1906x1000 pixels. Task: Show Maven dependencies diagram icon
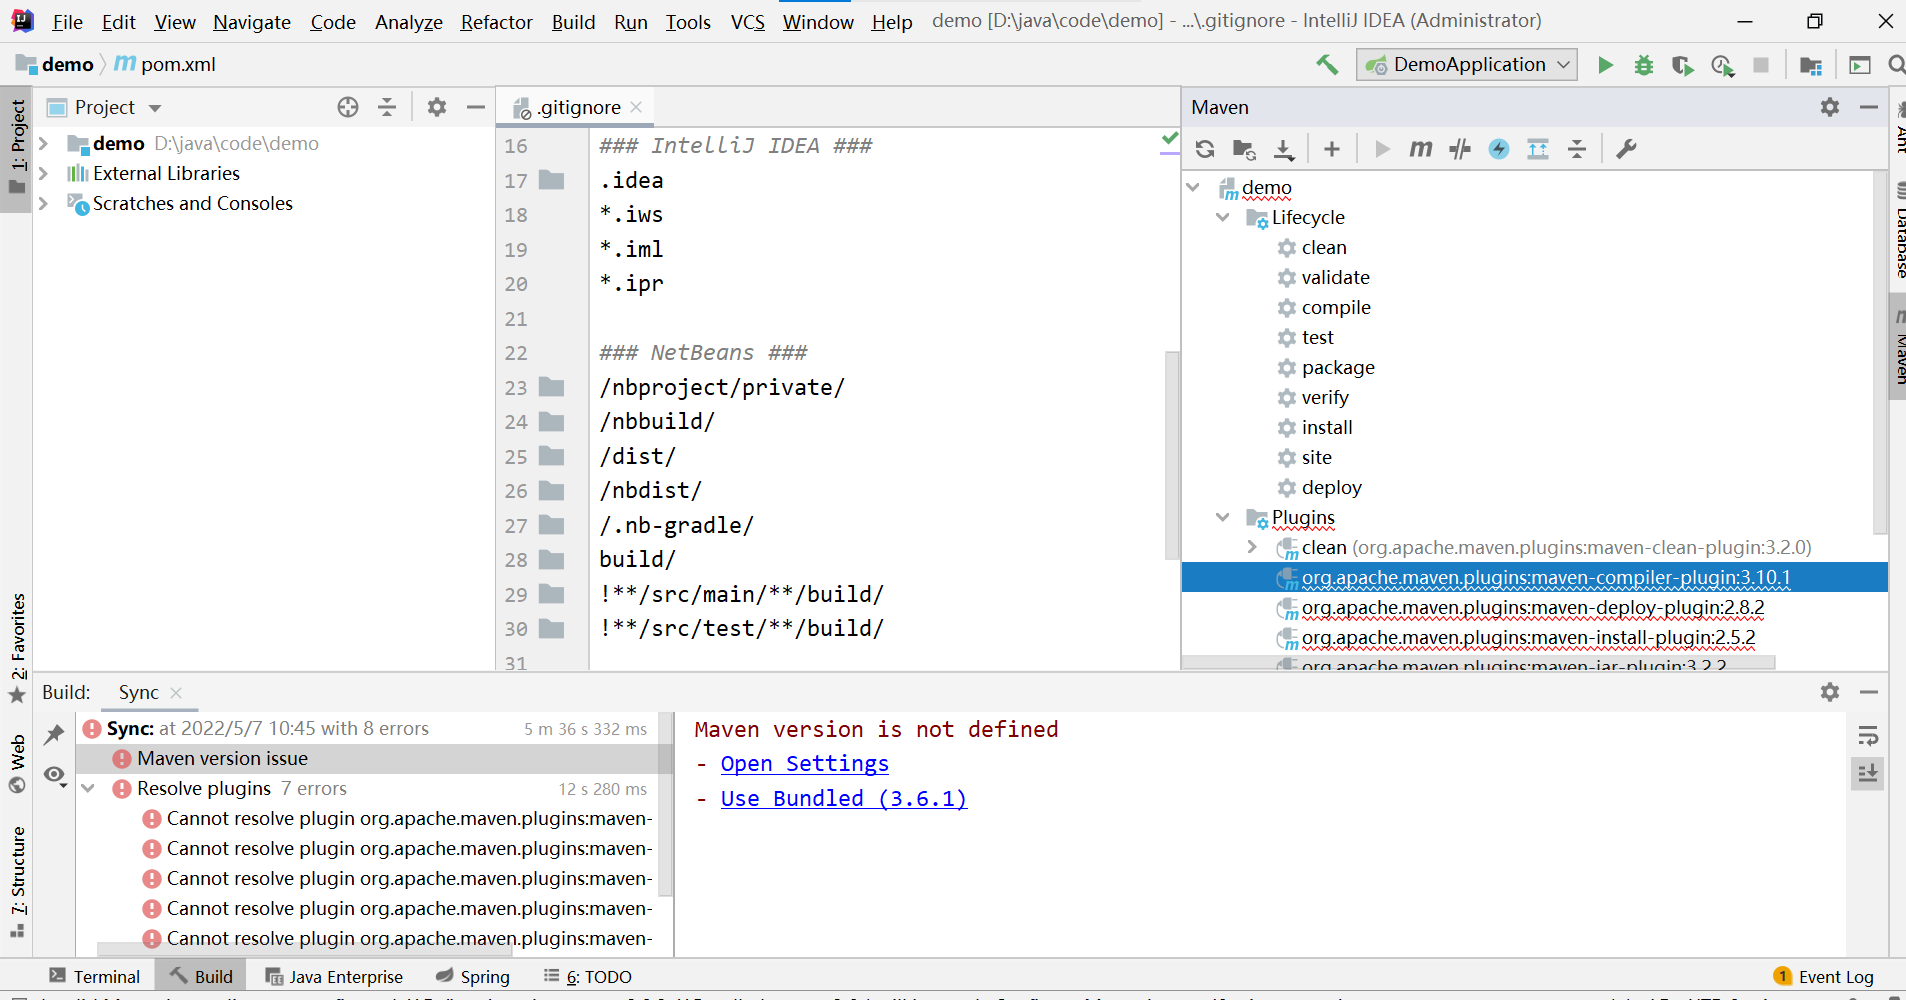click(1538, 149)
